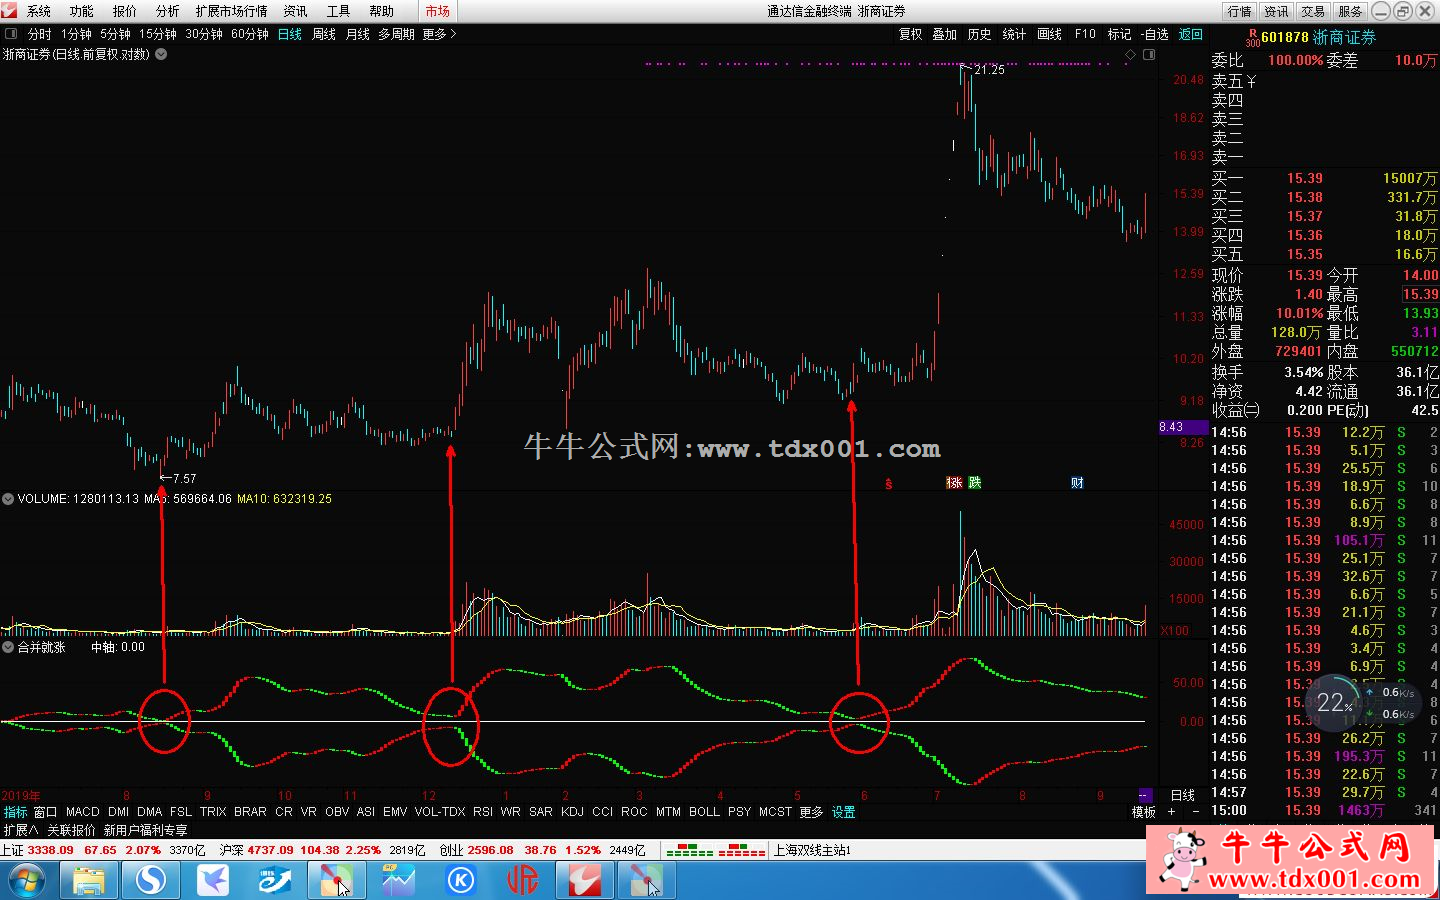1440x900 pixels.
Task: Click the diamond marker icon above the chart
Action: tap(1131, 55)
